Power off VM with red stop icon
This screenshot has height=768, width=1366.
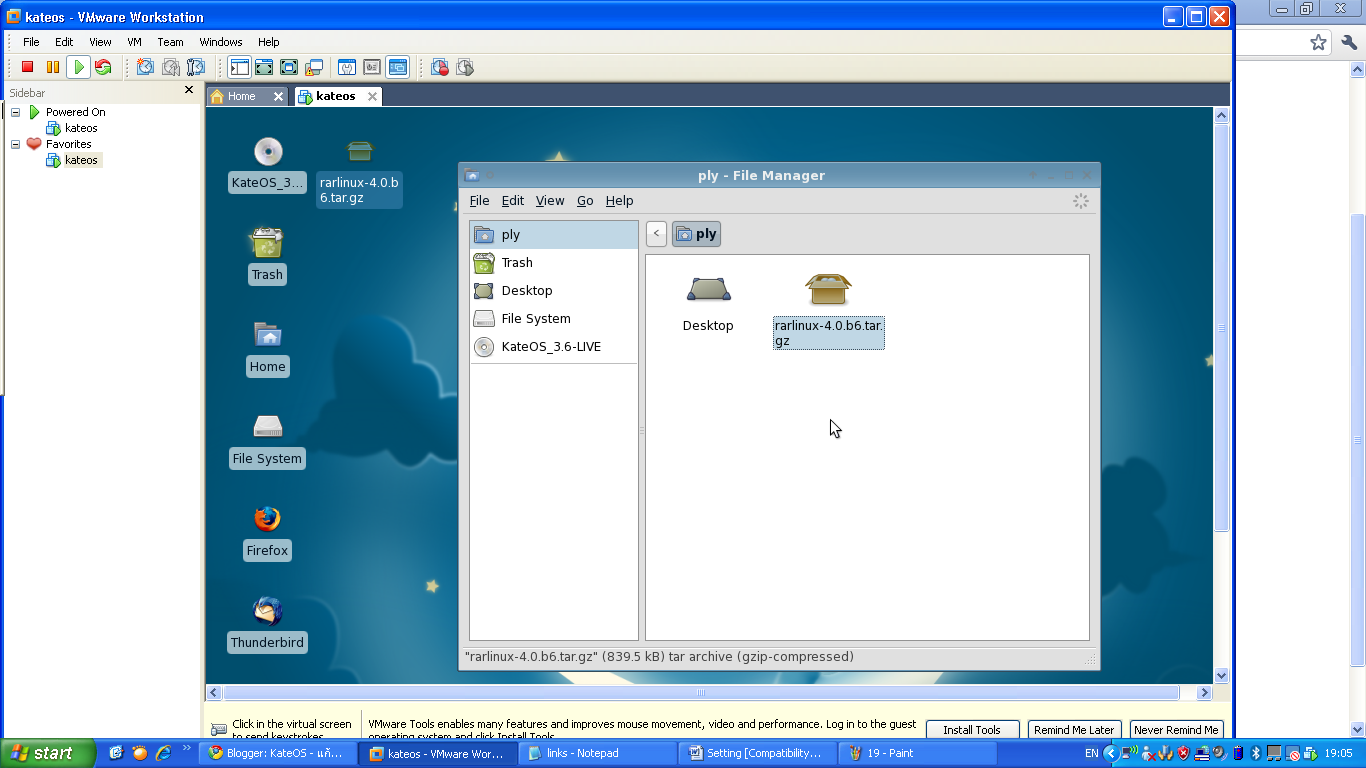click(x=28, y=67)
